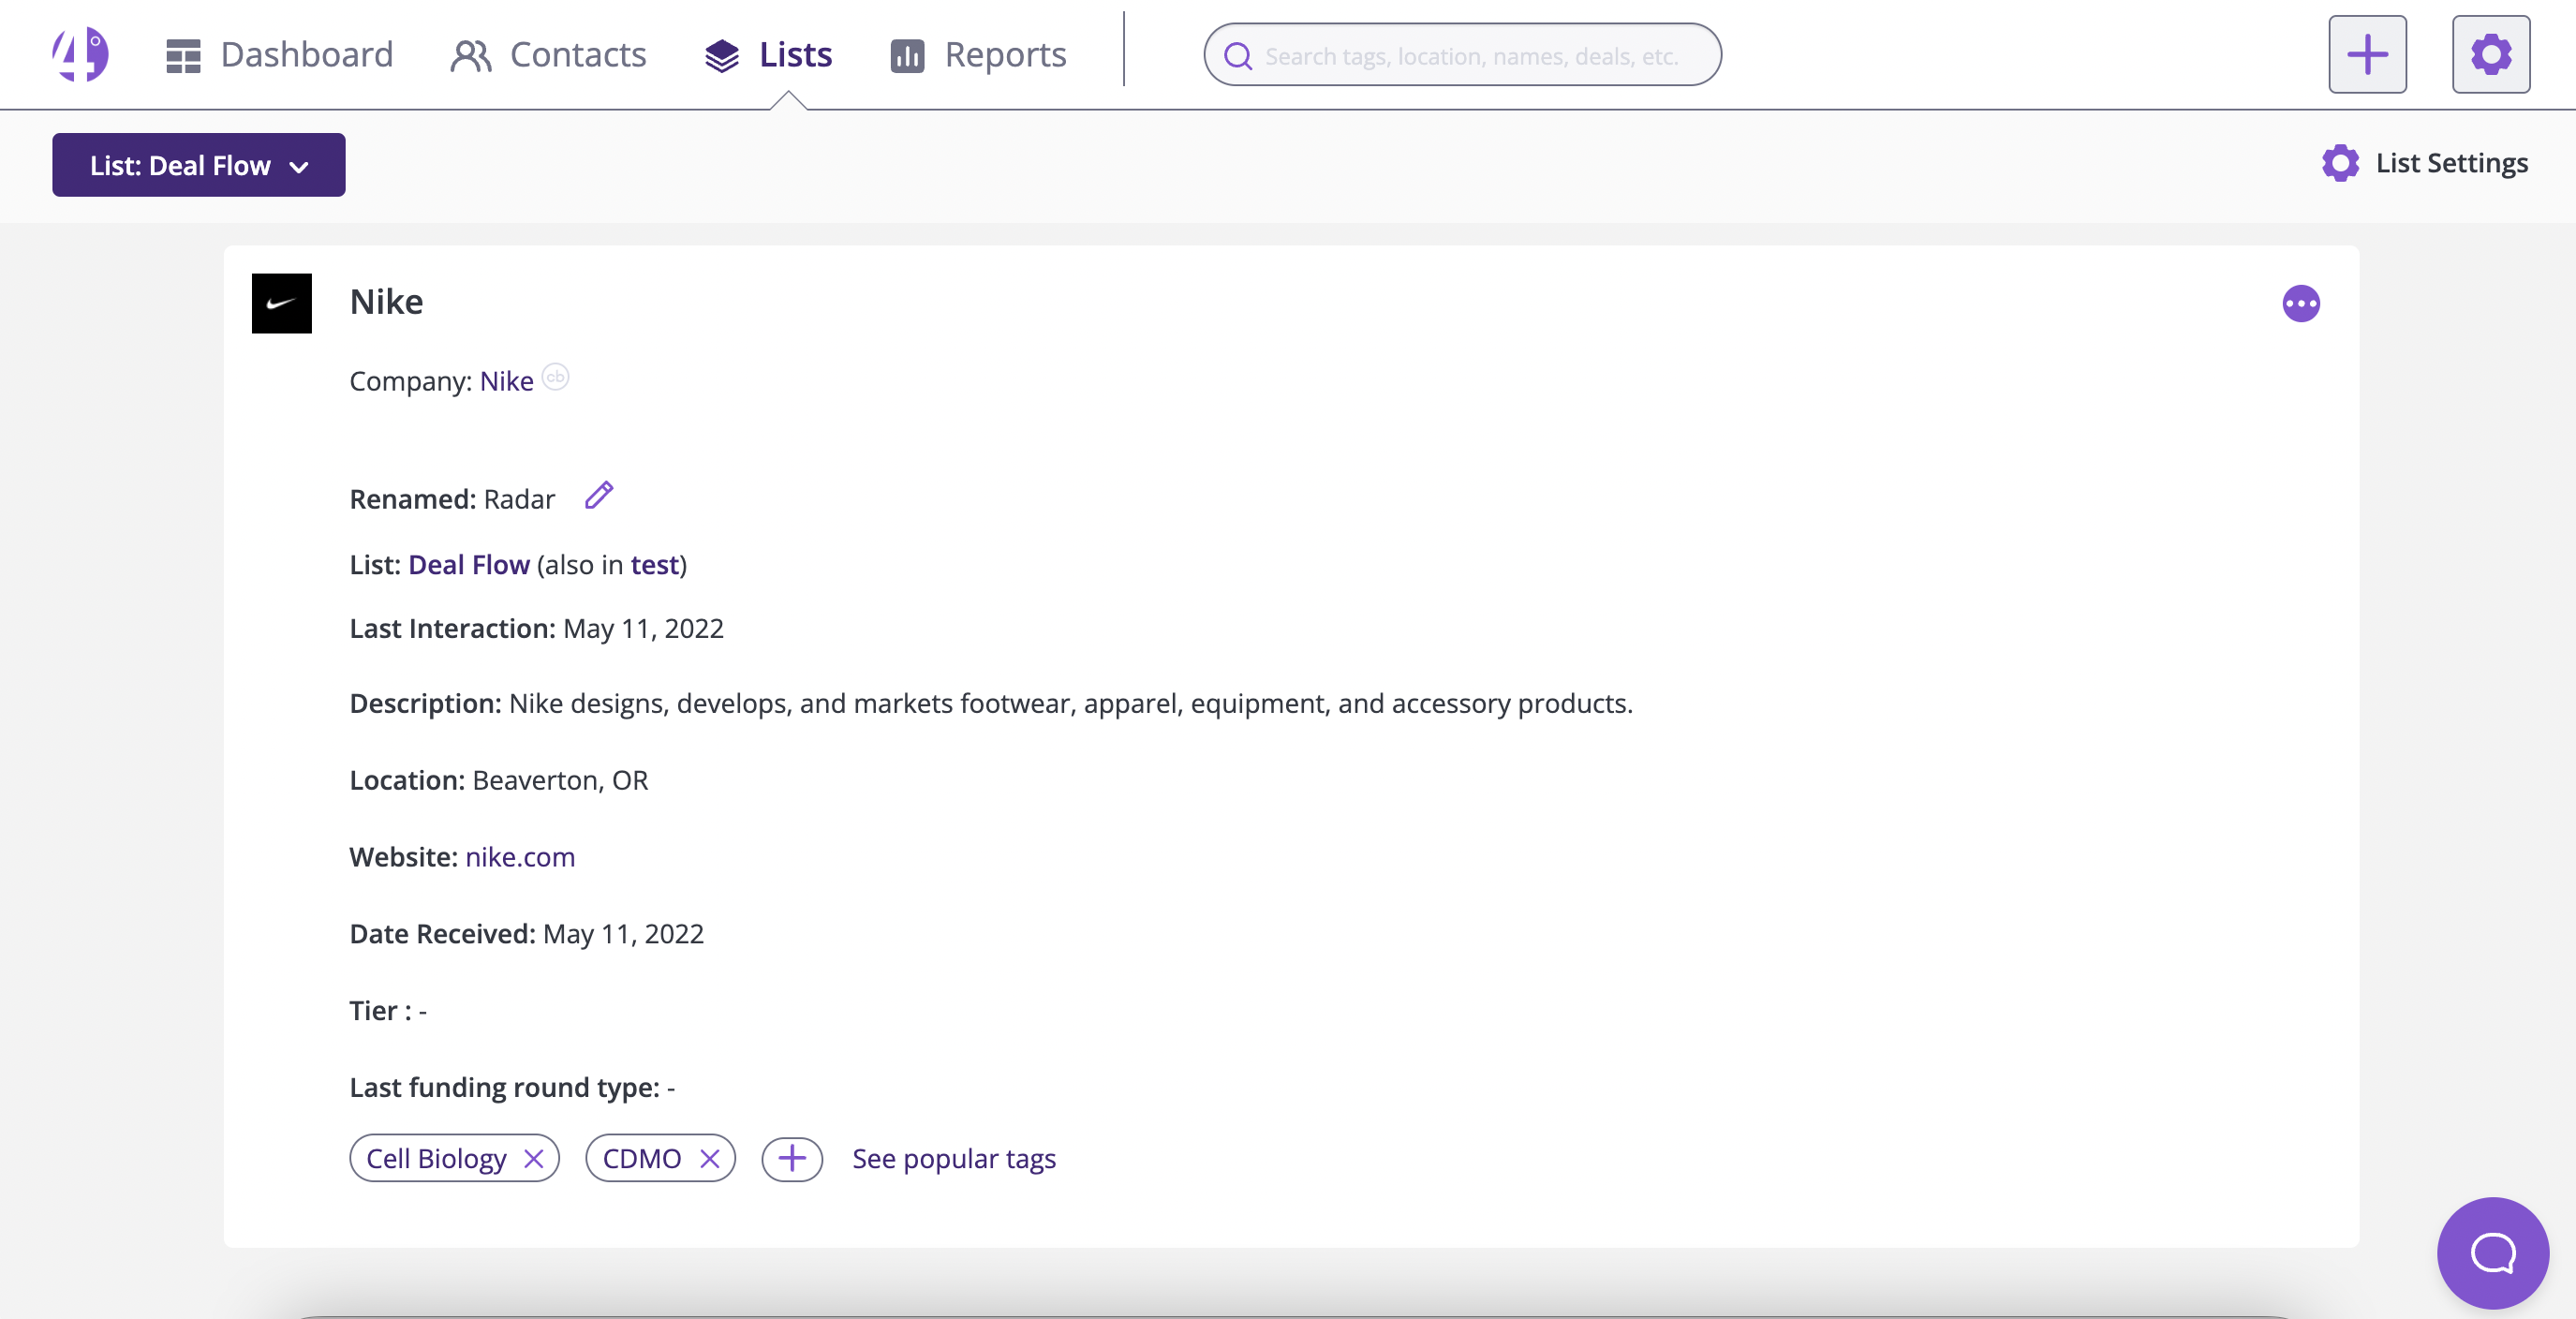This screenshot has width=2576, height=1319.
Task: Select the Lists tab
Action: 768,55
